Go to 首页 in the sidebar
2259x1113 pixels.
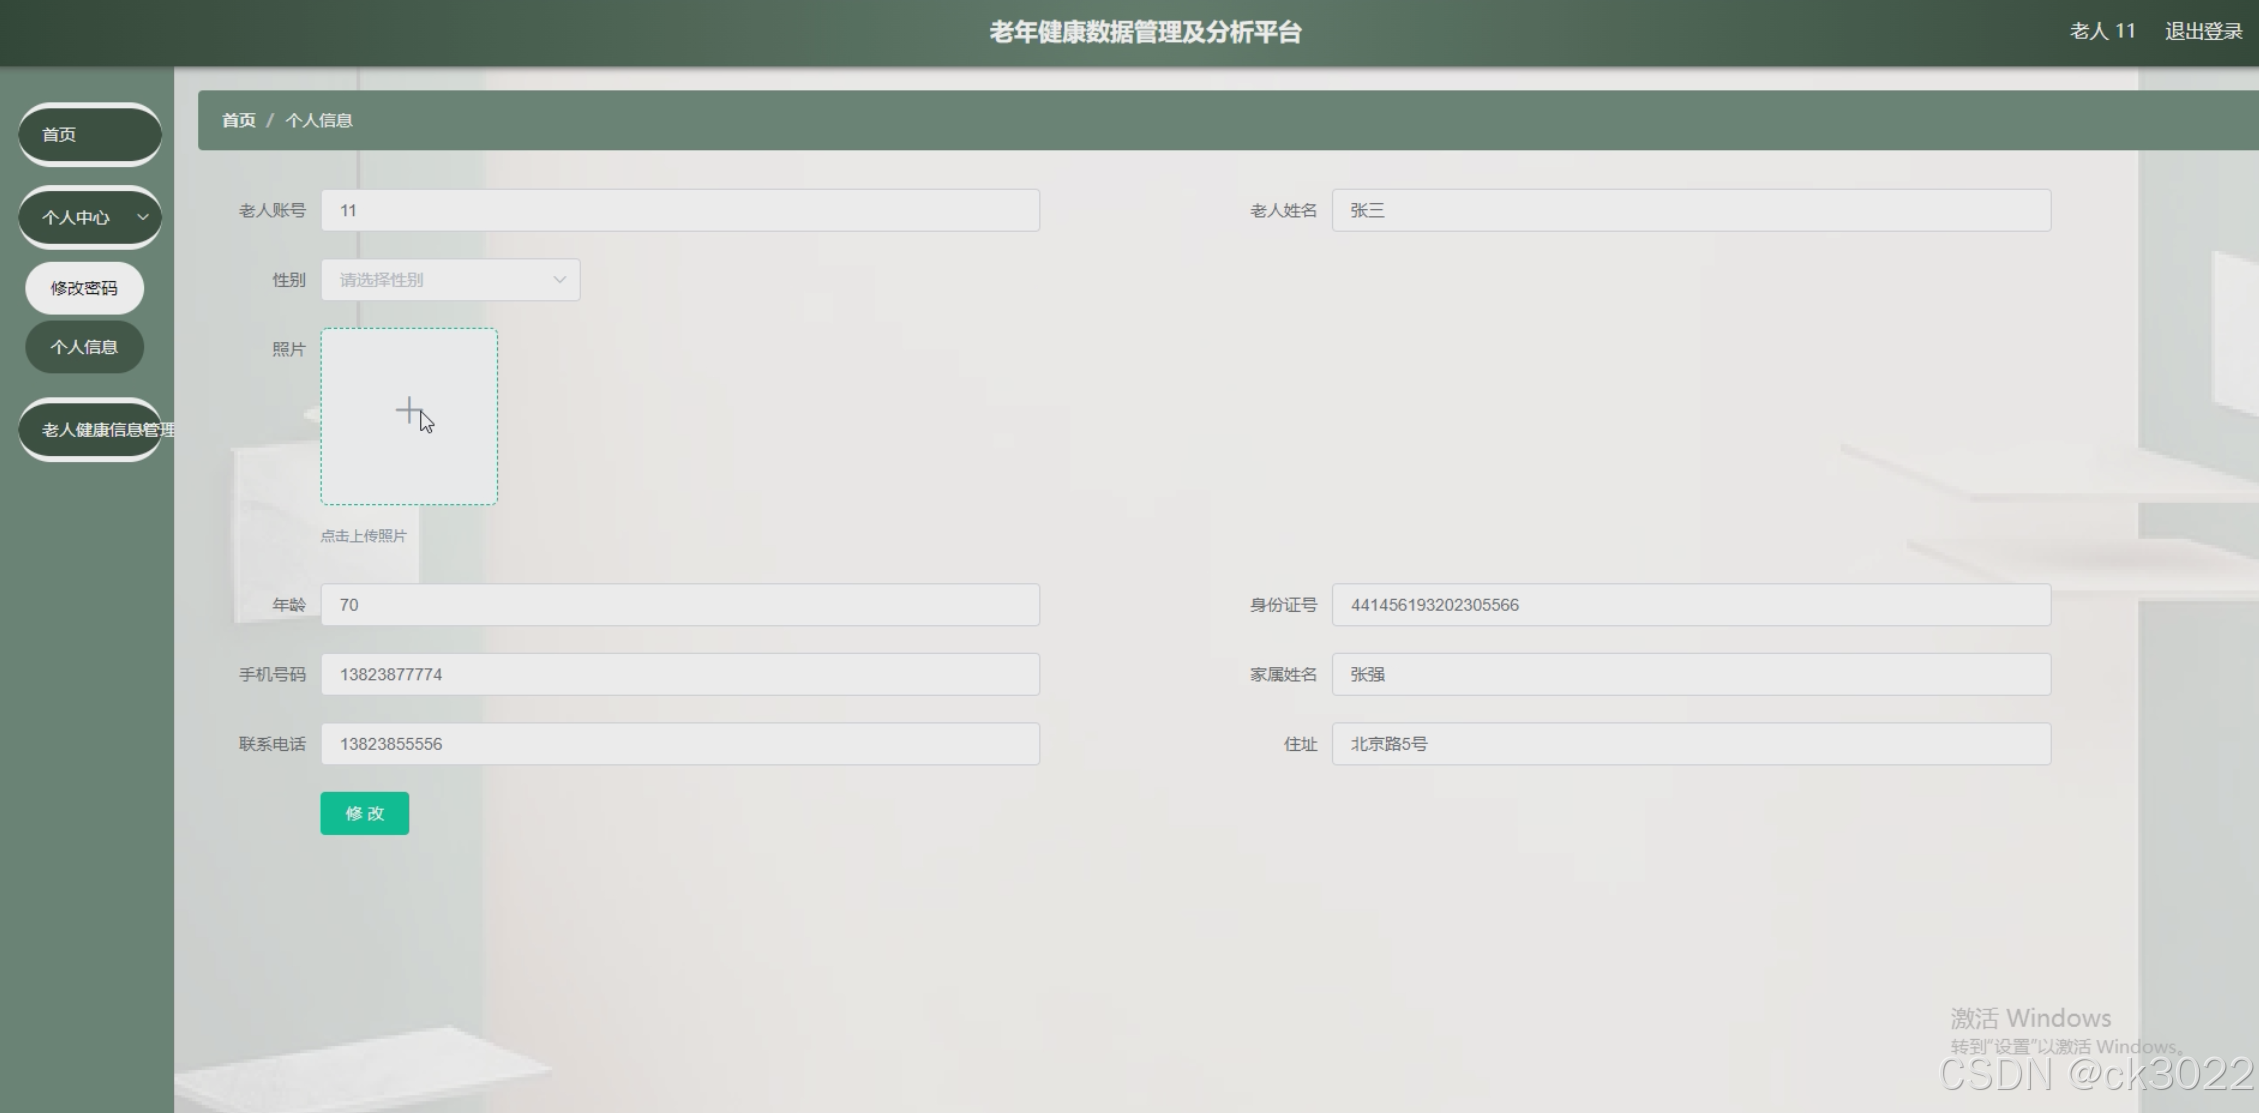click(89, 134)
